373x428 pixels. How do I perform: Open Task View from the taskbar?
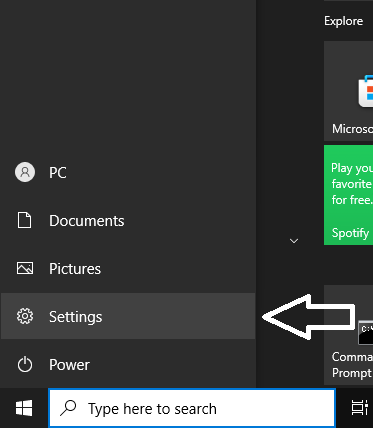click(360, 408)
